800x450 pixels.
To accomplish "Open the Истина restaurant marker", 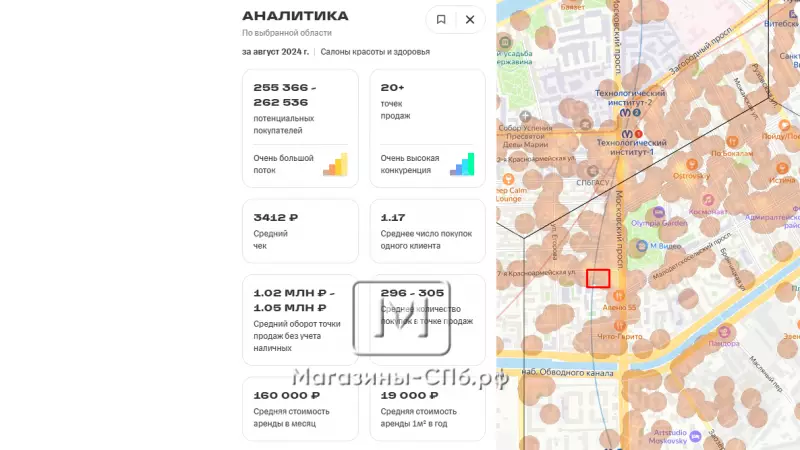I will click(x=782, y=168).
